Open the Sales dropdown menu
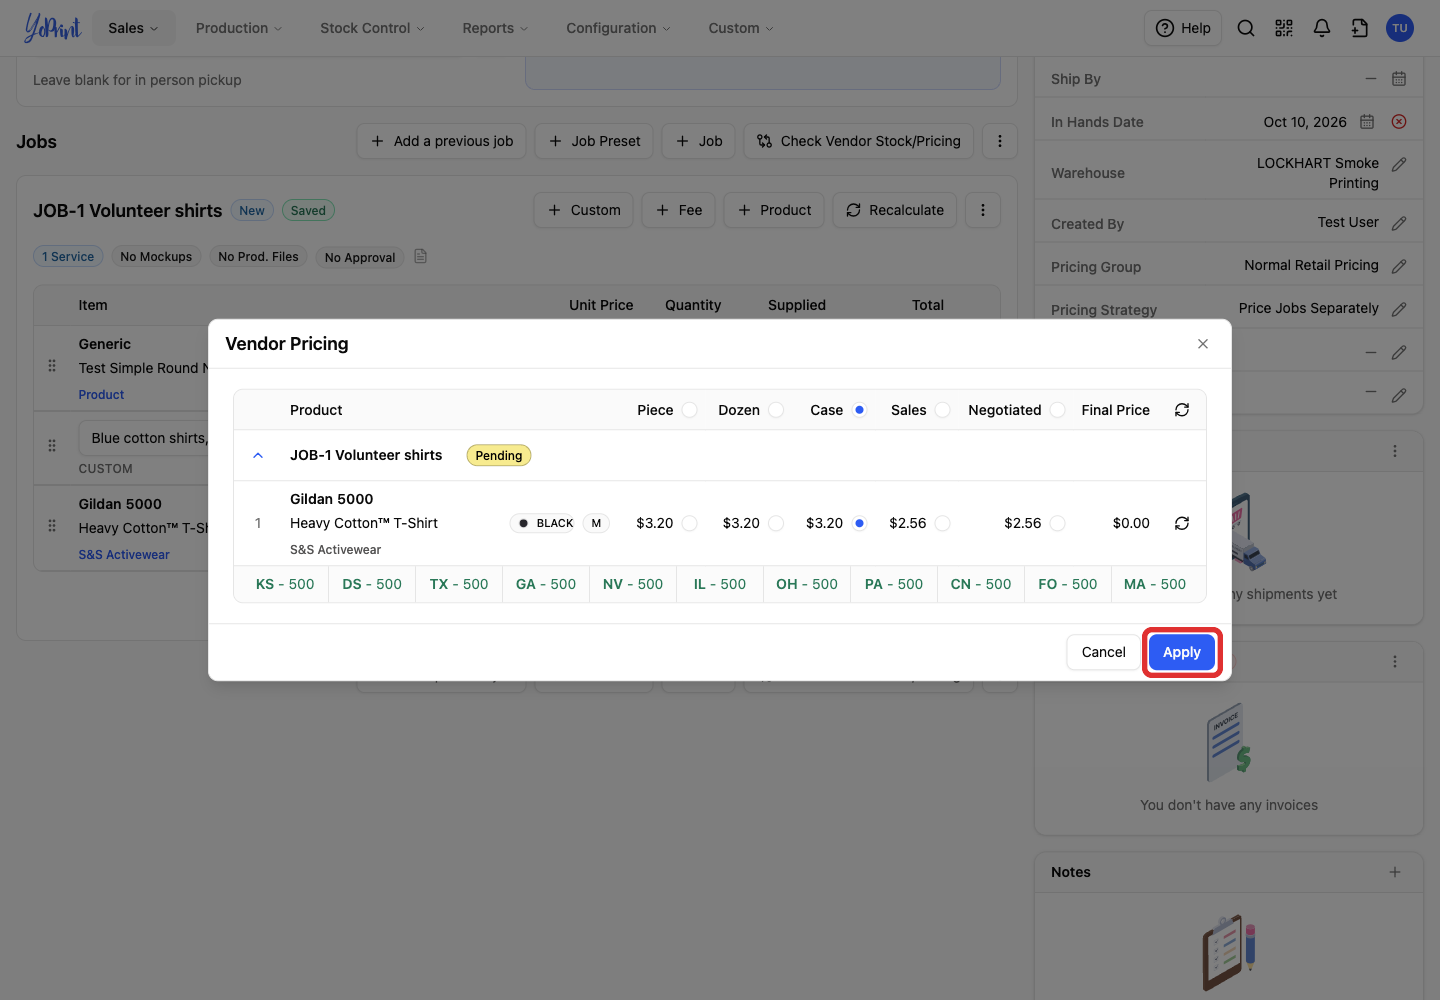Viewport: 1440px width, 1000px height. (x=133, y=28)
